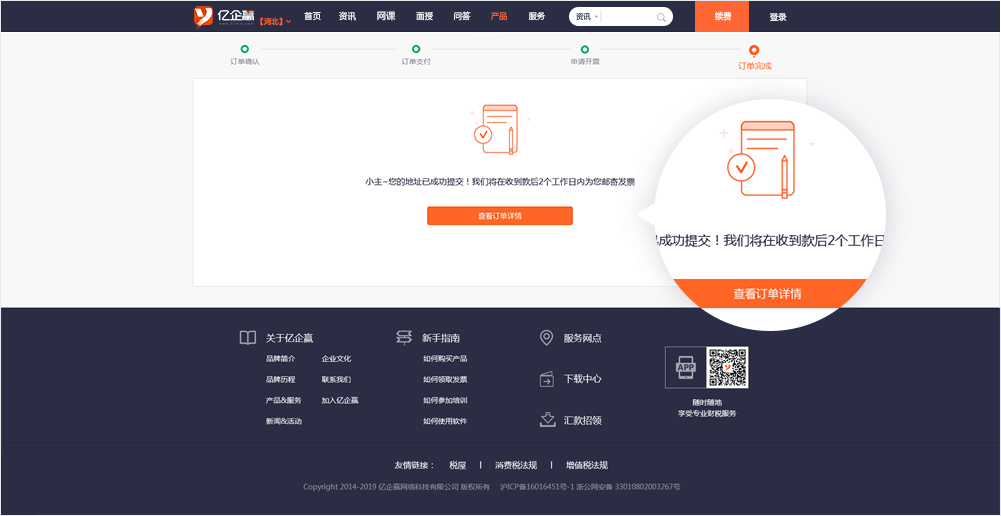Open the 网课 navigation menu item
This screenshot has width=1001, height=516.
pyautogui.click(x=386, y=17)
